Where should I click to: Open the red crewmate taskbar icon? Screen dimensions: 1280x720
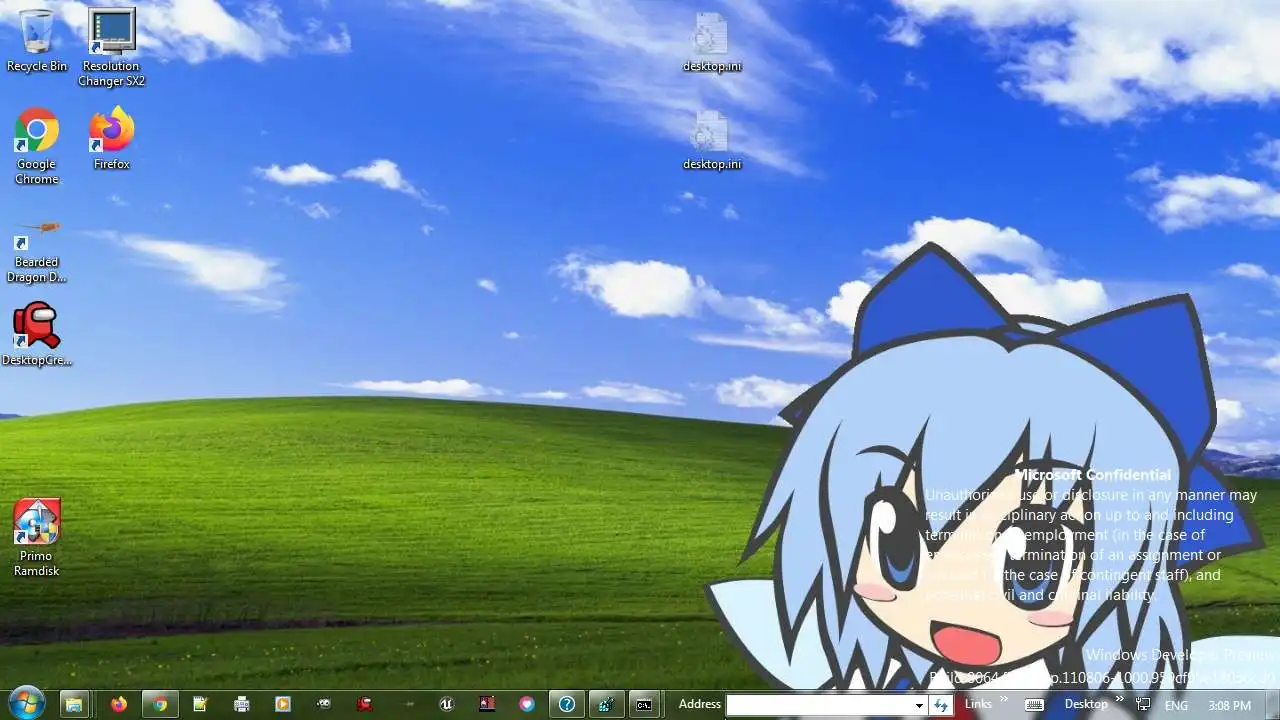click(364, 704)
